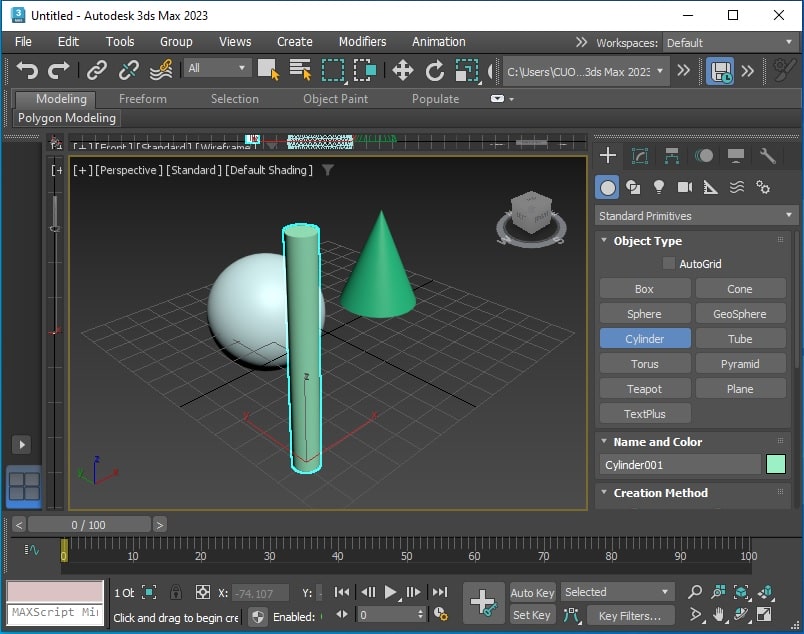Collapse the Object Type rollout
Viewport: 804px width, 634px height.
605,241
